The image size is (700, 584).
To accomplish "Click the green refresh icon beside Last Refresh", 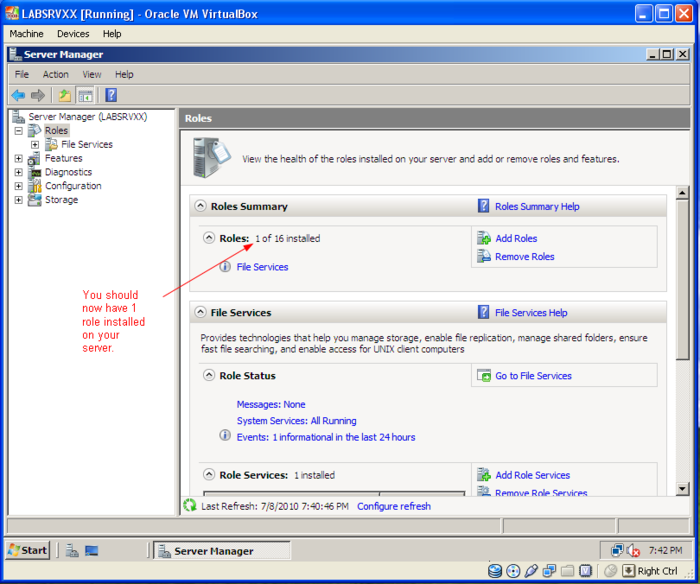I will point(190,506).
